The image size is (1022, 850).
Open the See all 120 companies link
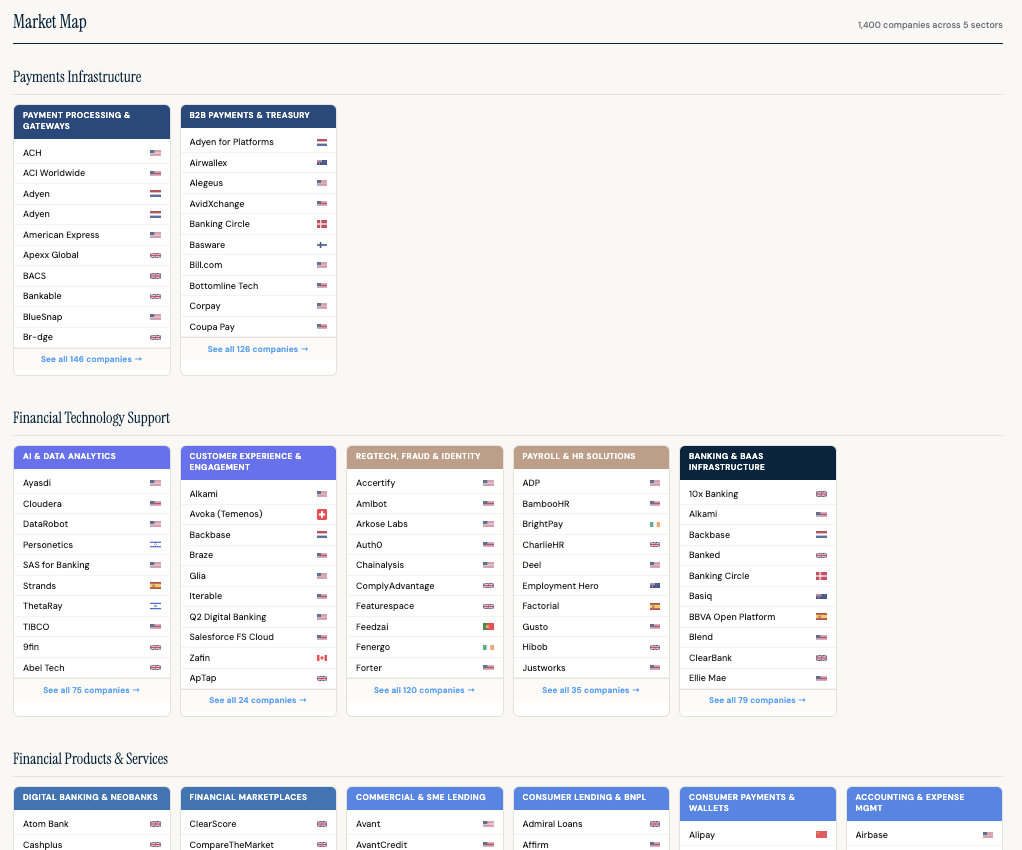[x=424, y=689]
